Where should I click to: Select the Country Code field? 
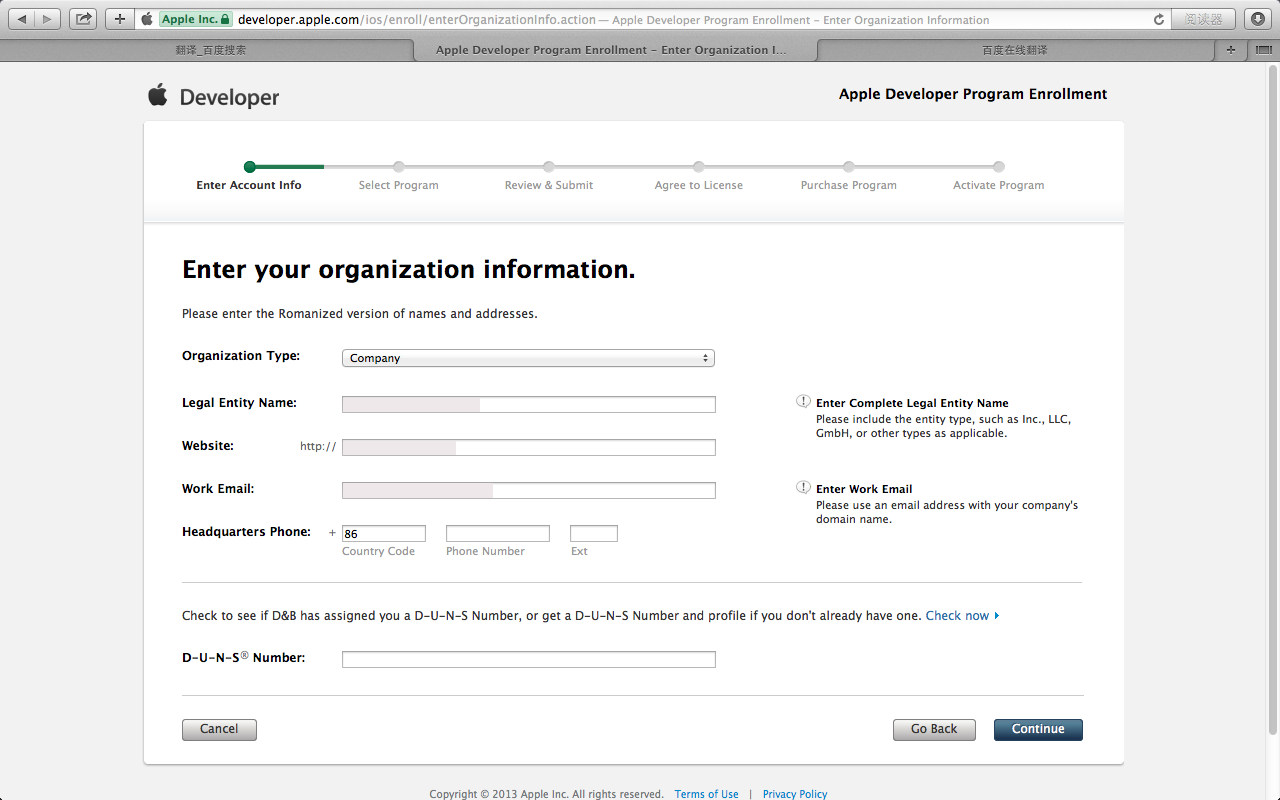[x=384, y=534]
